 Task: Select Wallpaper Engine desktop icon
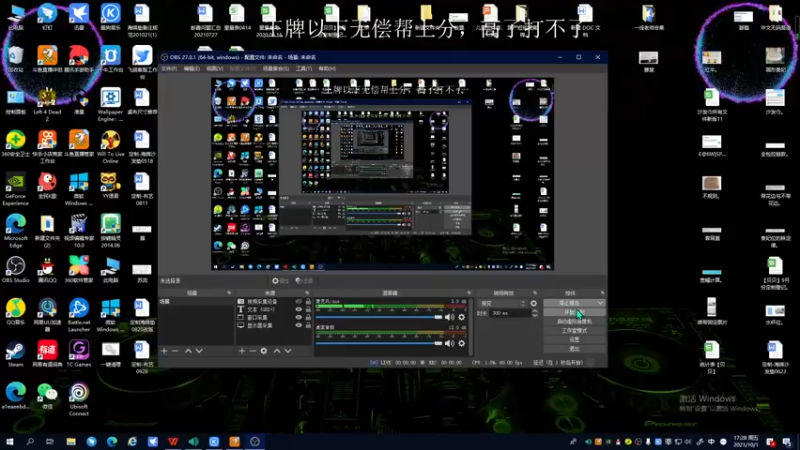click(110, 105)
